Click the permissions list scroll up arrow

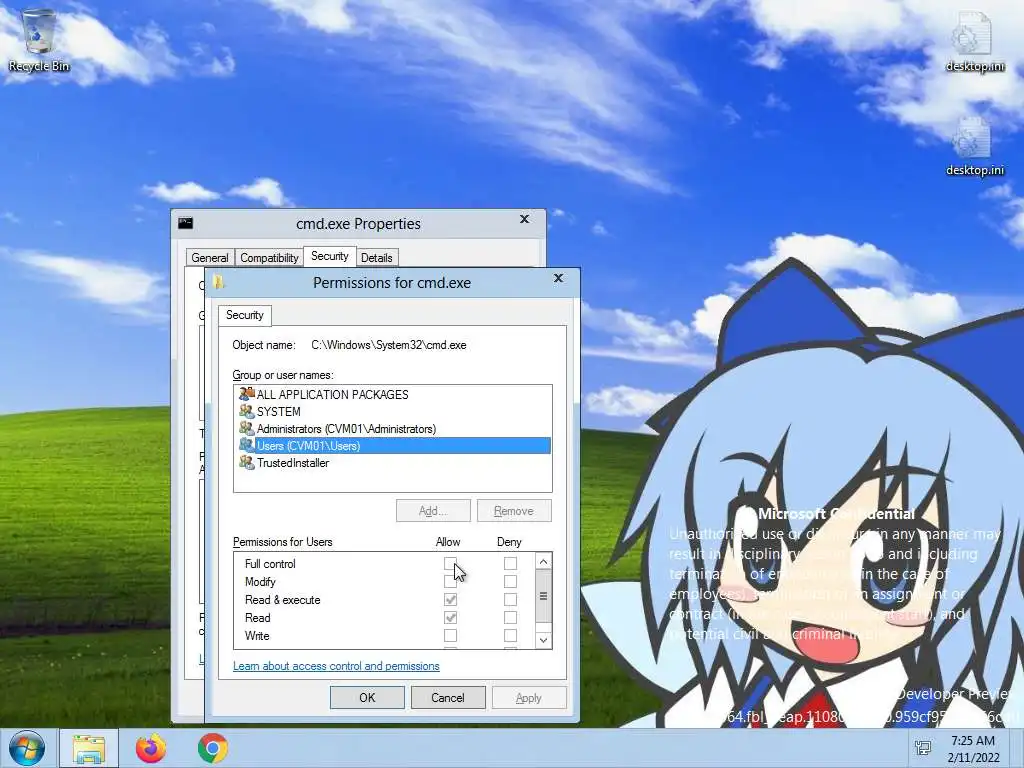click(x=543, y=561)
